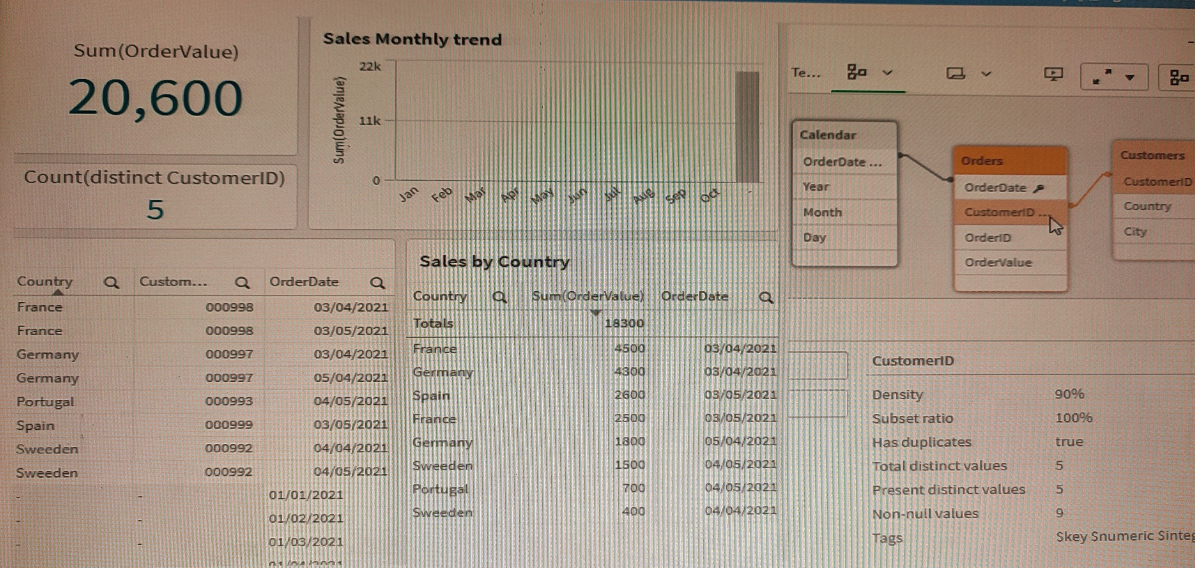The image size is (1195, 568).
Task: Click the key icon beside OrderDate
Action: 1038,188
